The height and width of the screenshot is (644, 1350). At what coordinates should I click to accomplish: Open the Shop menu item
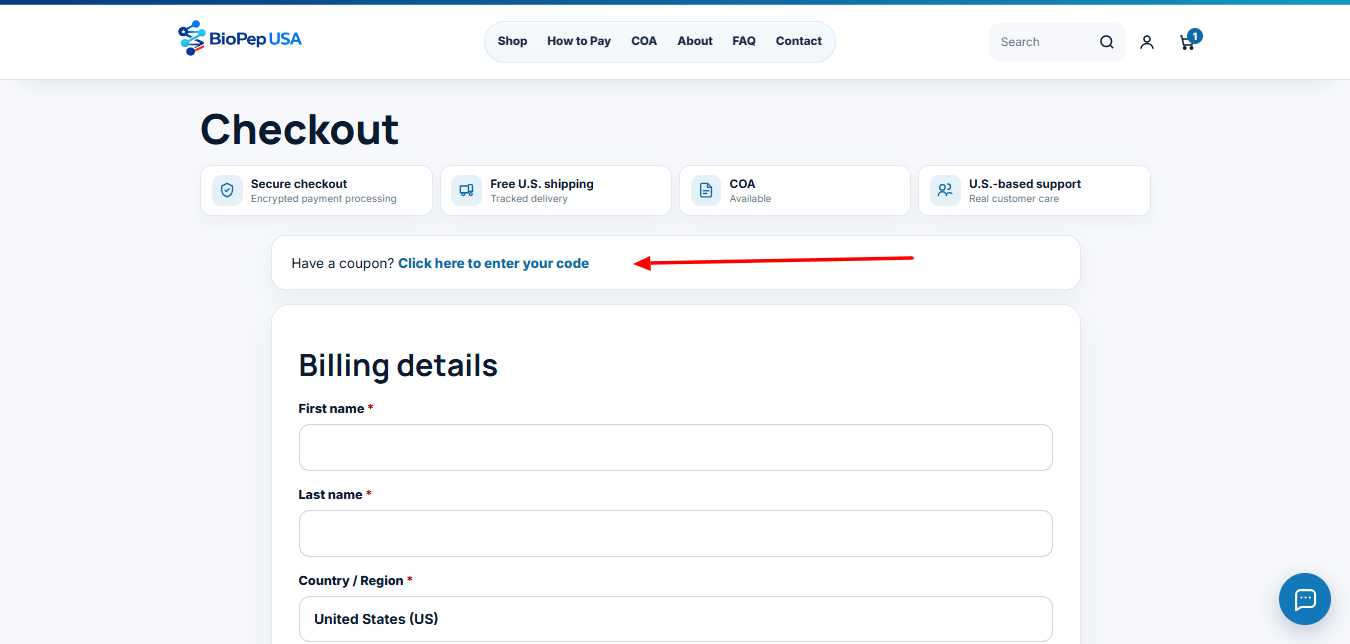coord(512,41)
